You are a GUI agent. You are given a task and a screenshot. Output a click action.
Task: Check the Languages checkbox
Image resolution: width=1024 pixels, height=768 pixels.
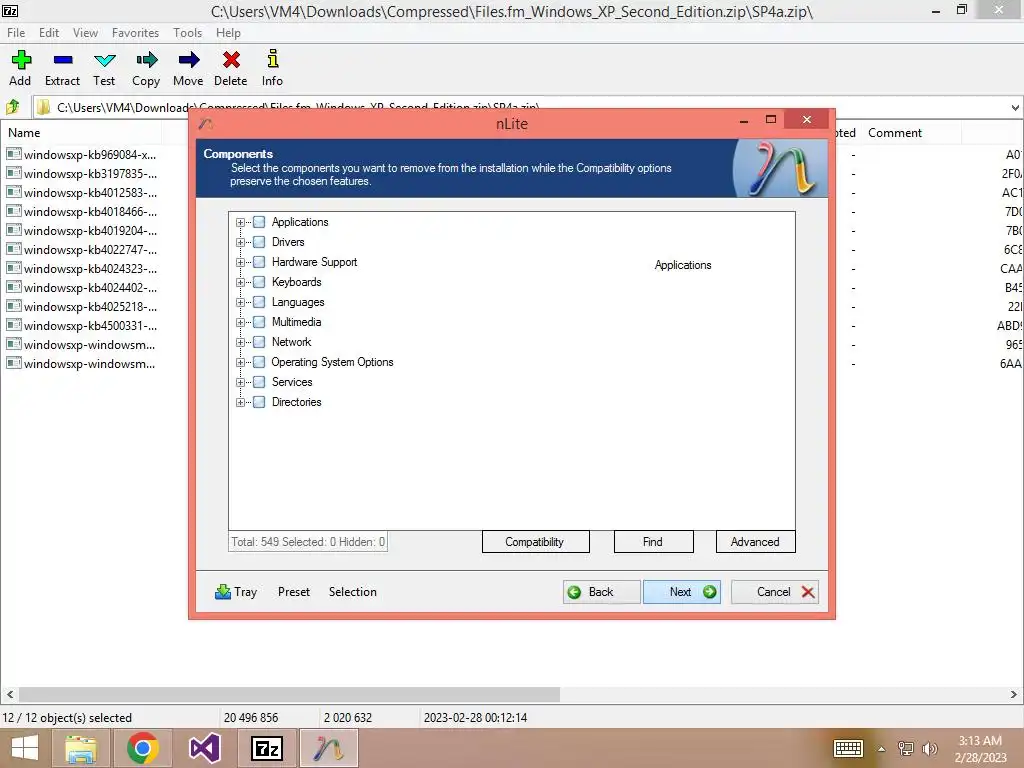259,302
